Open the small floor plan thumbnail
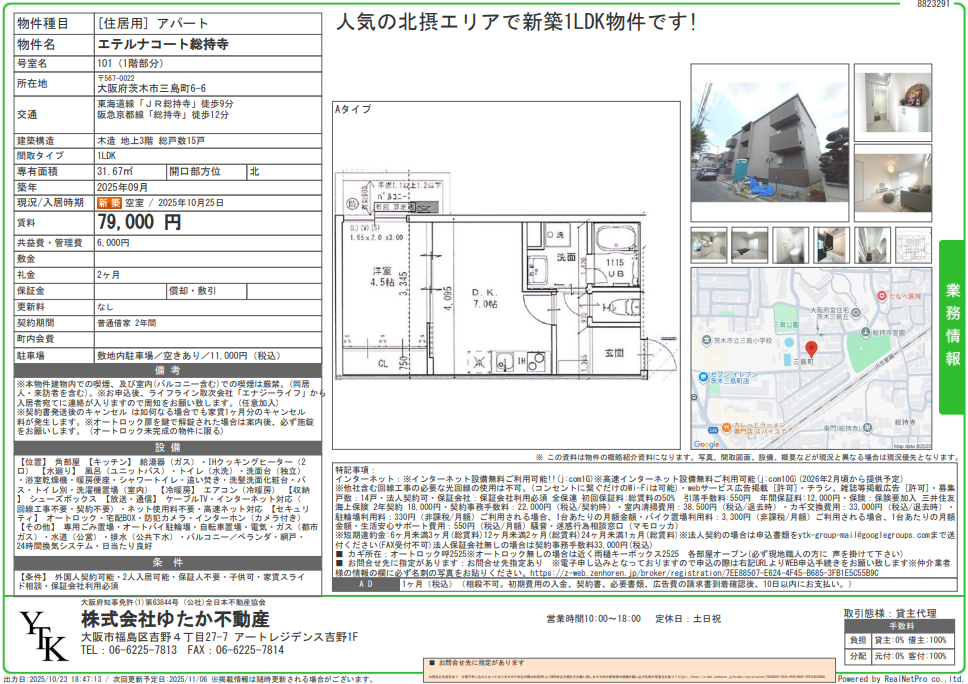Screen dimensions: 968x684 (913, 245)
